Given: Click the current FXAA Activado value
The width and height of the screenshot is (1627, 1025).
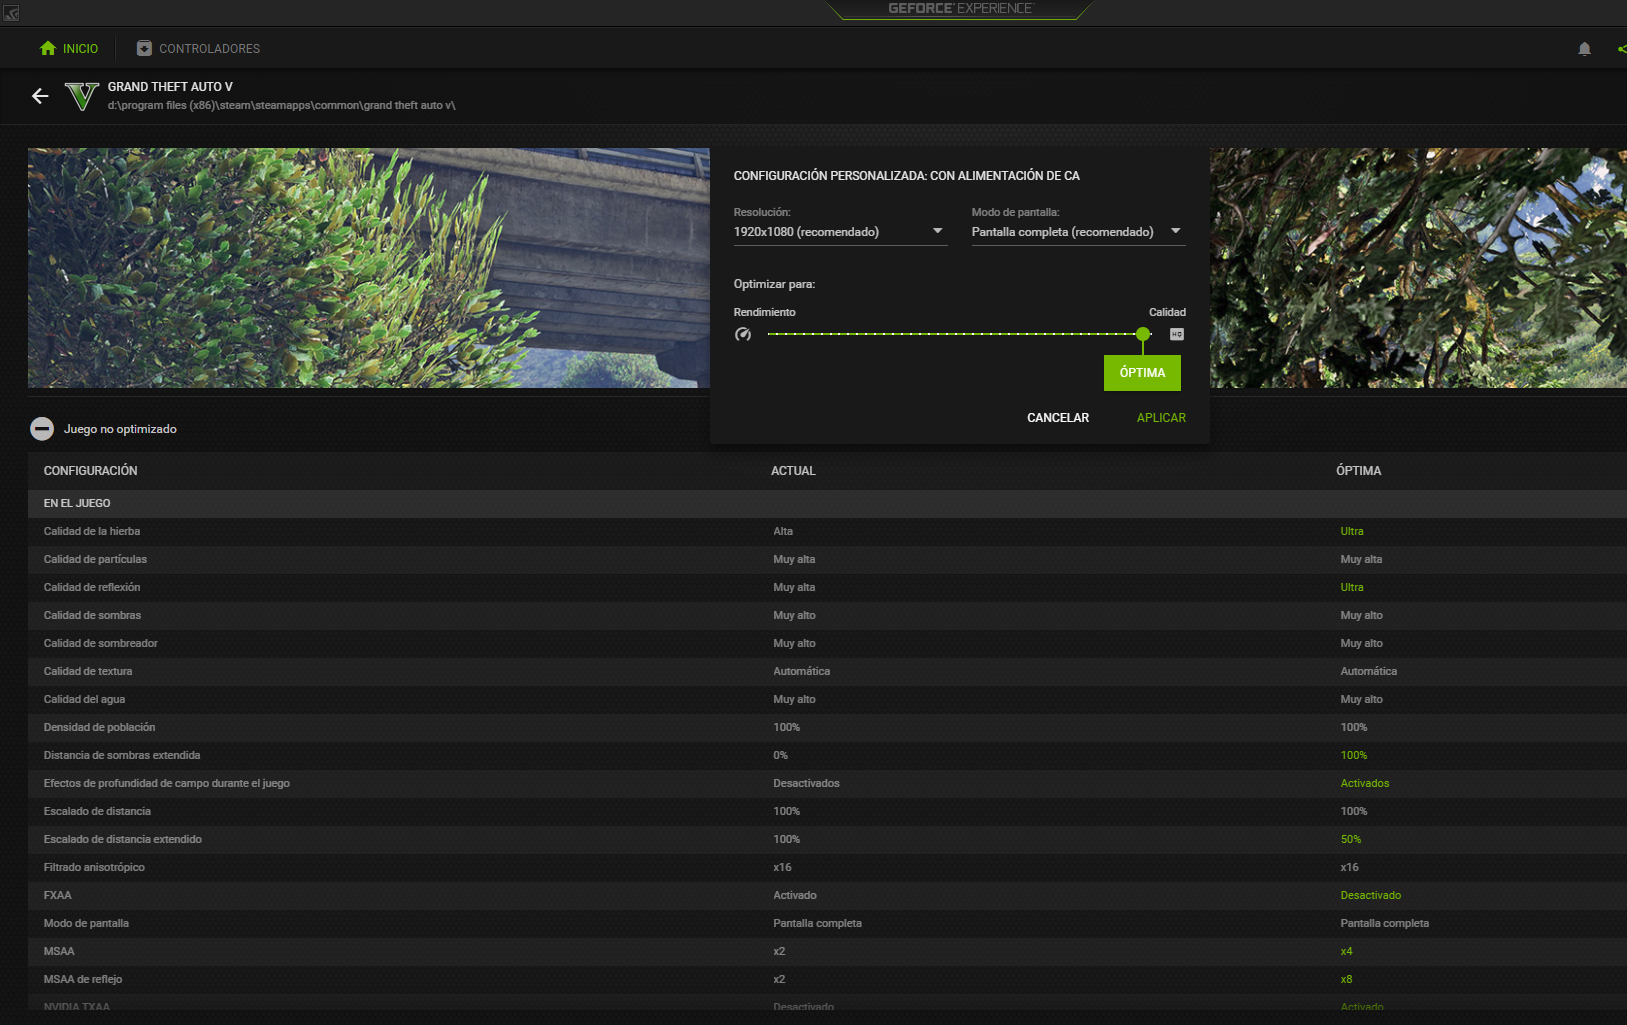Looking at the screenshot, I should tap(795, 895).
